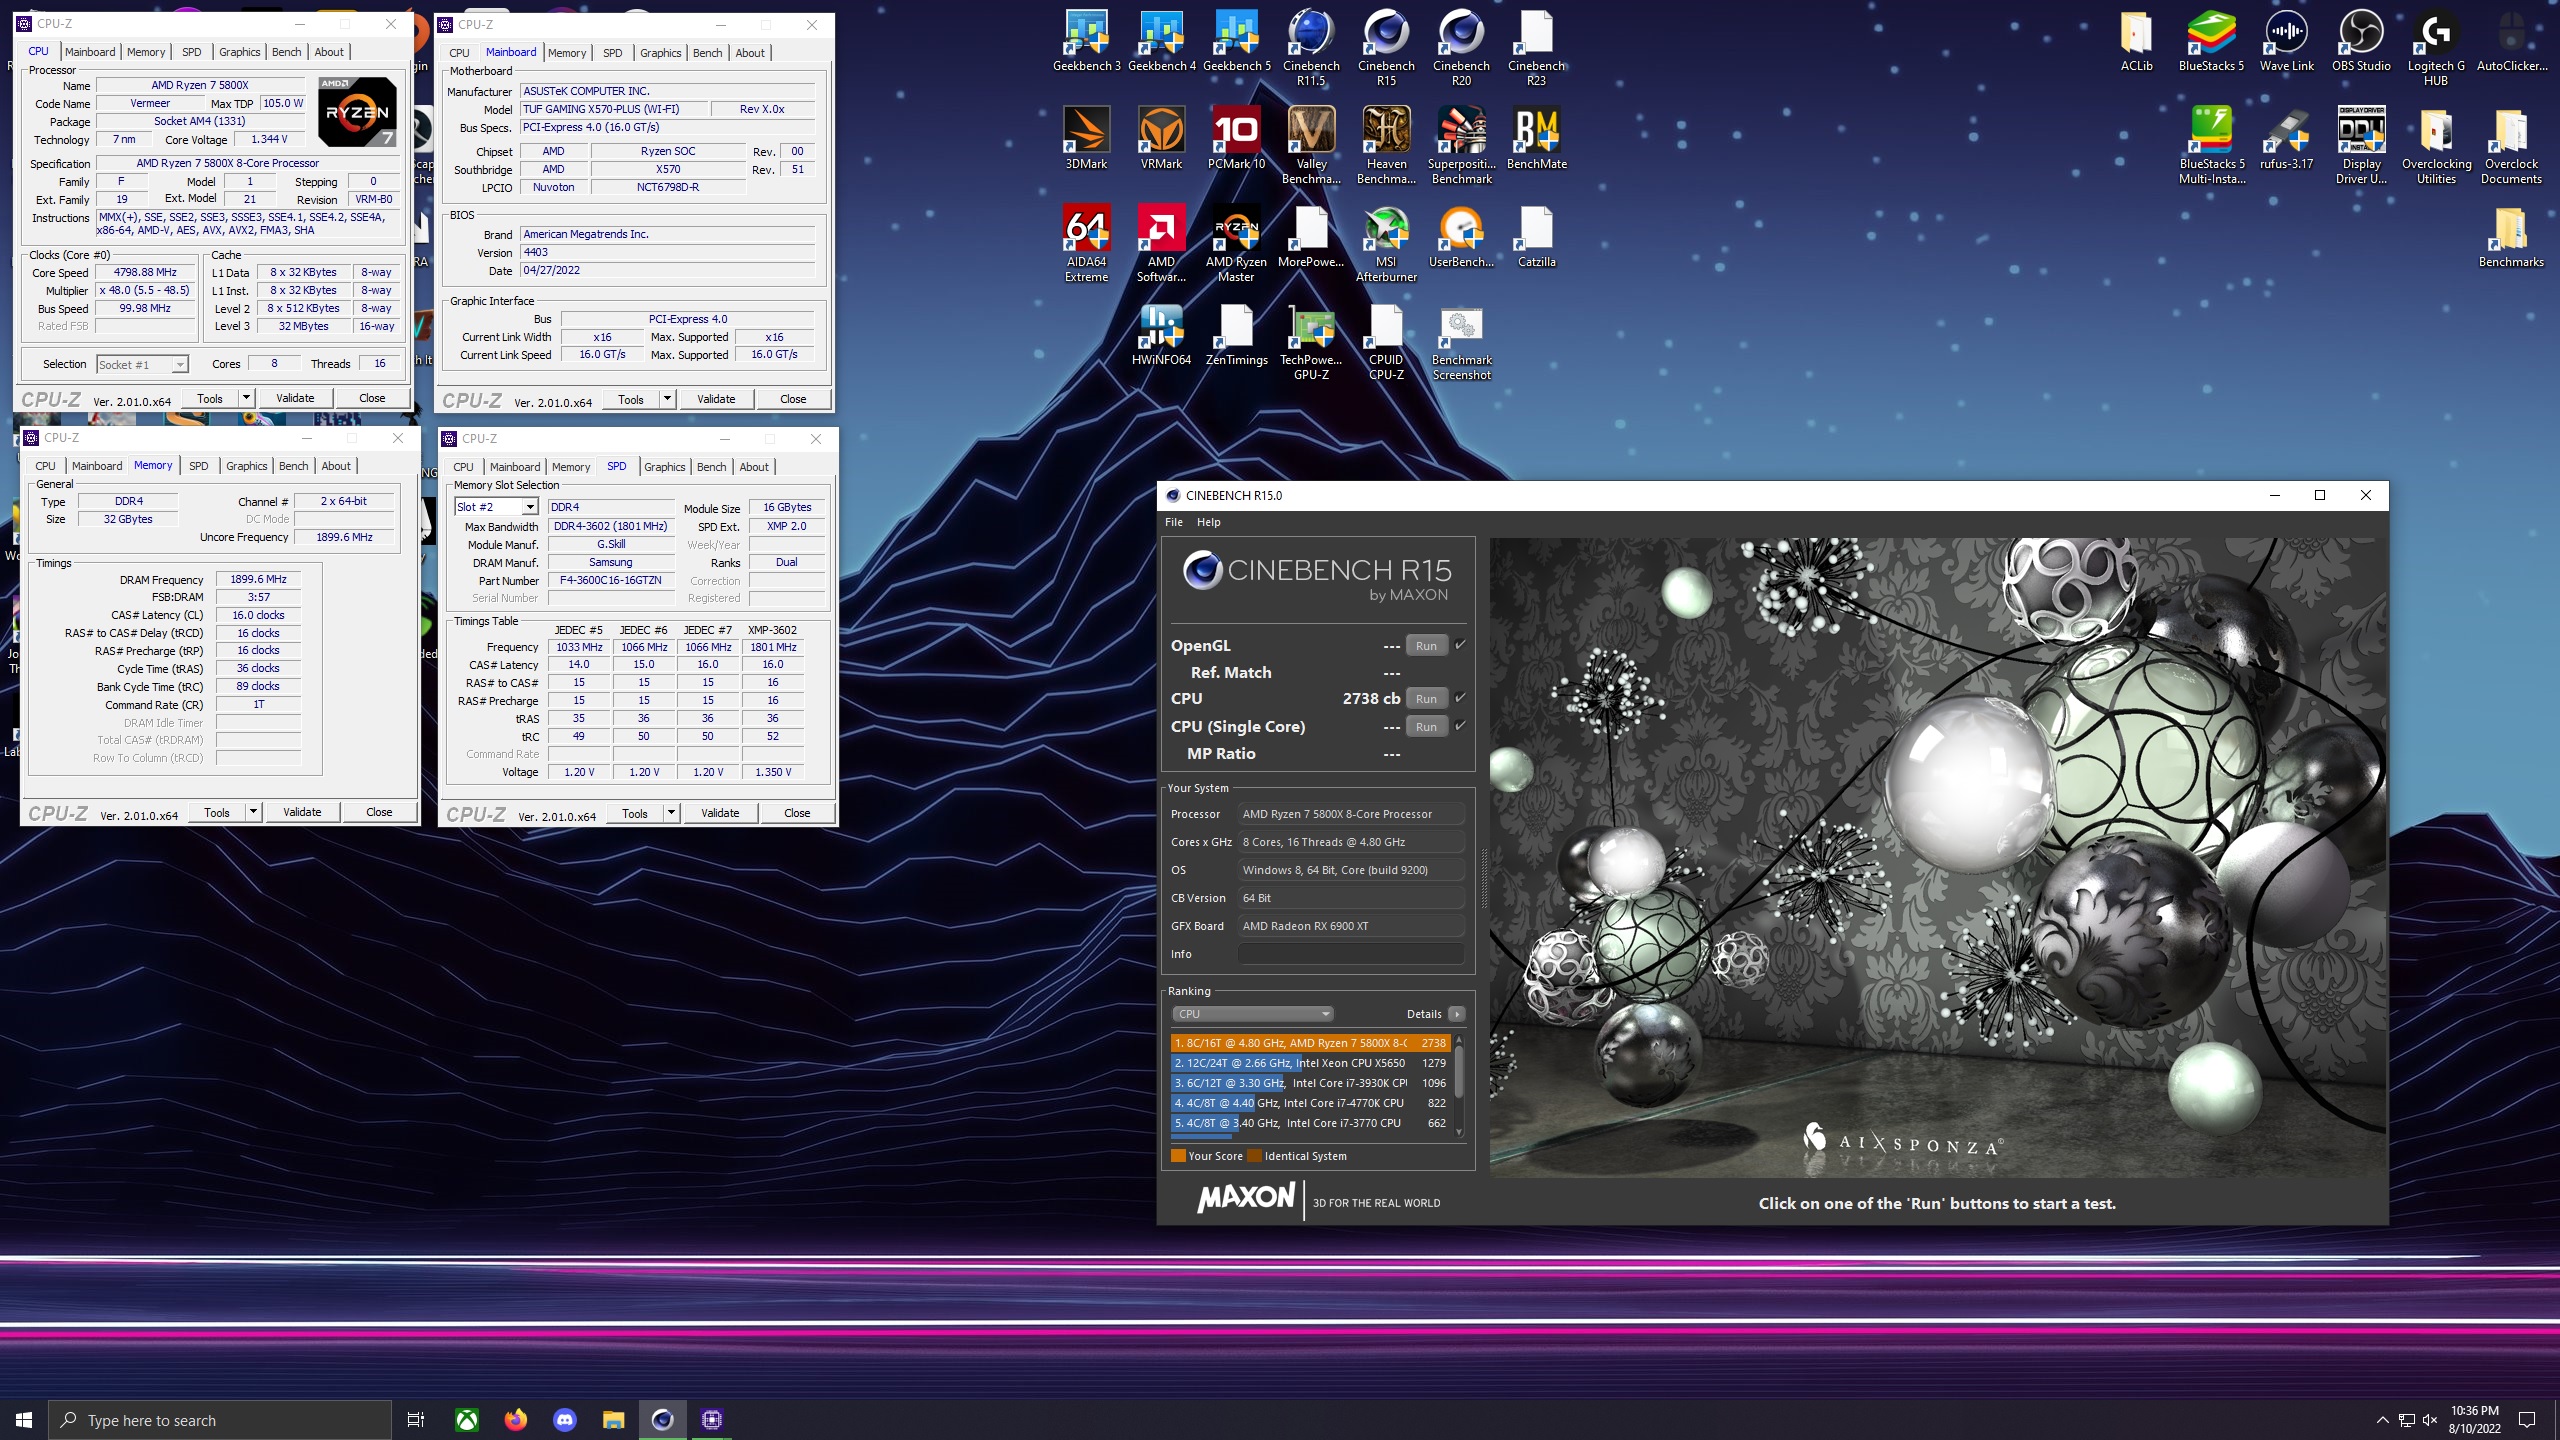Image resolution: width=2560 pixels, height=1440 pixels.
Task: Open AIDA64 Extreme desktop shortcut
Action: tap(1086, 243)
